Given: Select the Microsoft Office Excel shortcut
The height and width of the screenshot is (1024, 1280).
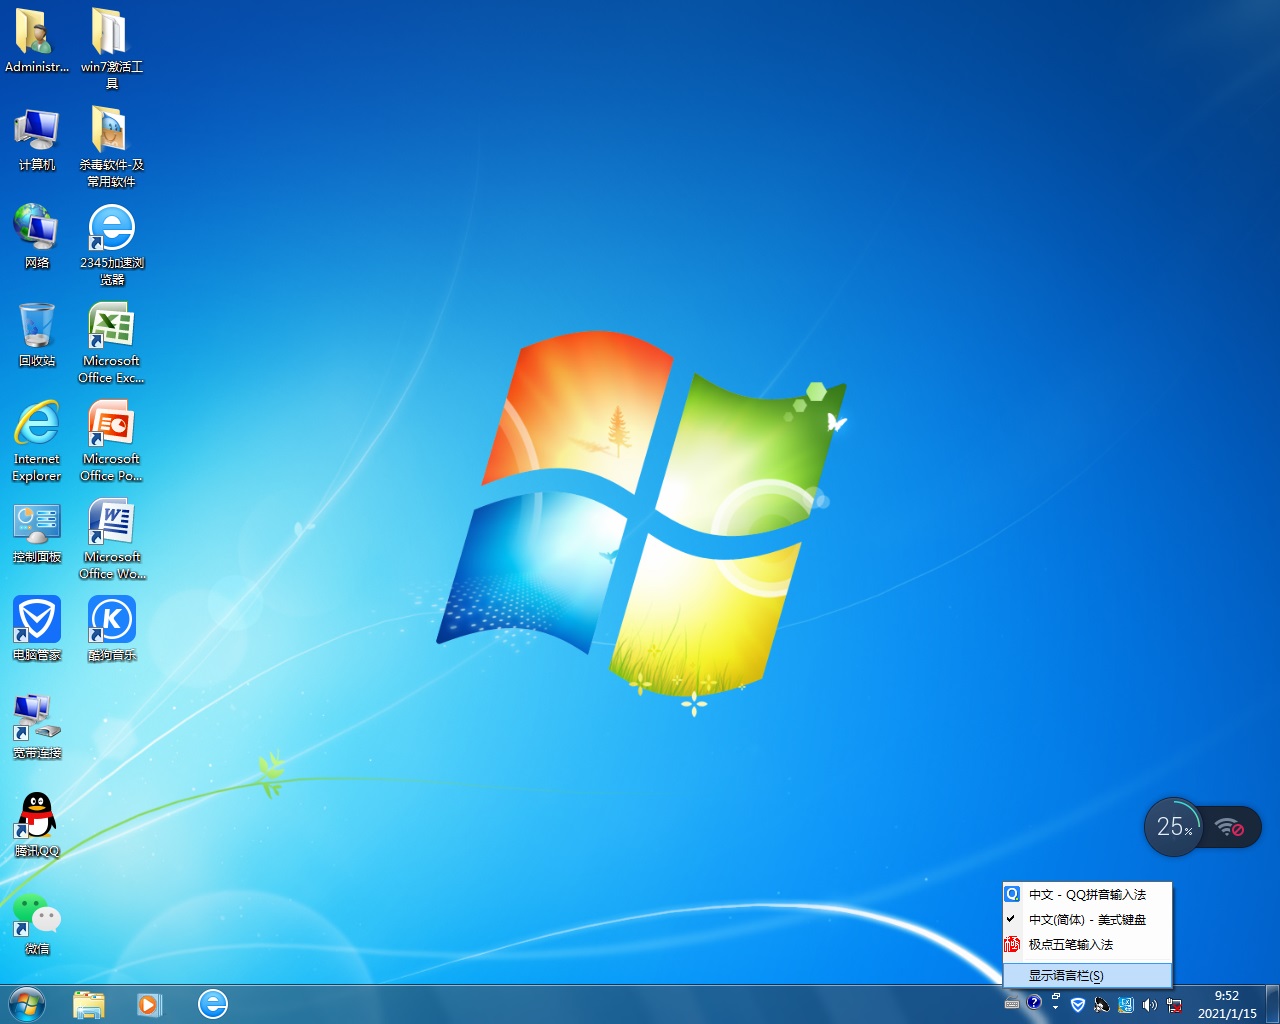Looking at the screenshot, I should click(x=112, y=327).
